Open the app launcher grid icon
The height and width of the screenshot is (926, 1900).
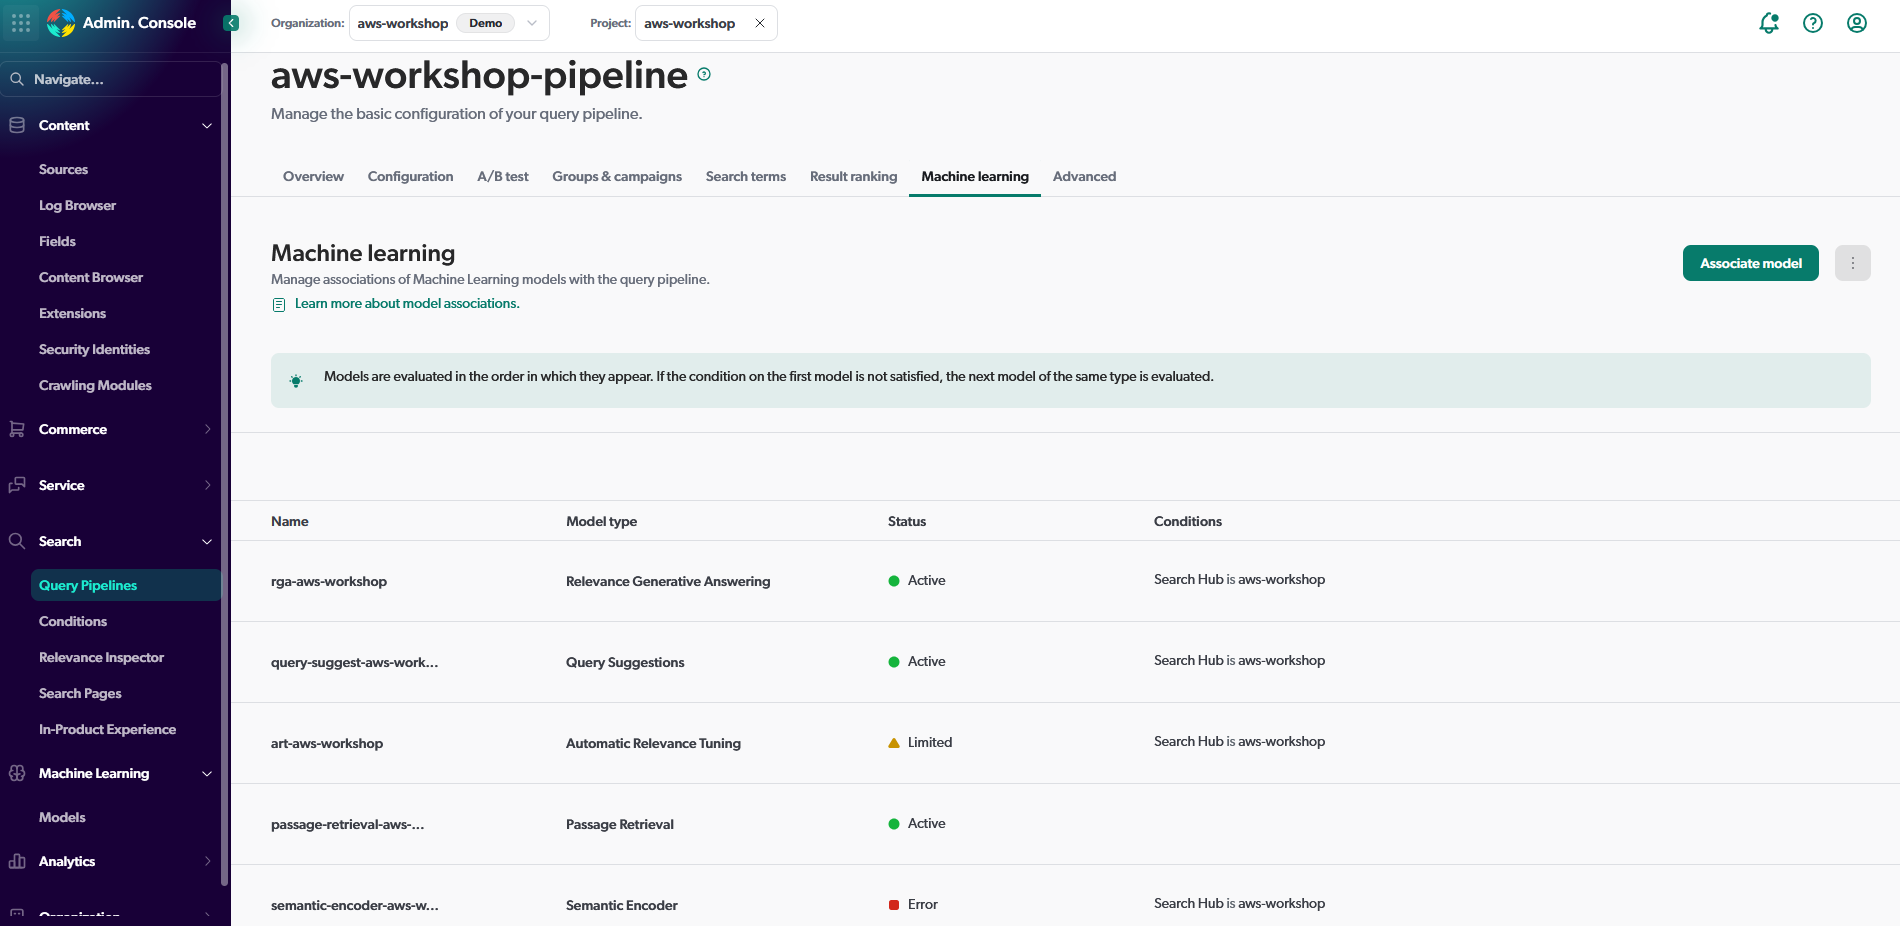(20, 22)
